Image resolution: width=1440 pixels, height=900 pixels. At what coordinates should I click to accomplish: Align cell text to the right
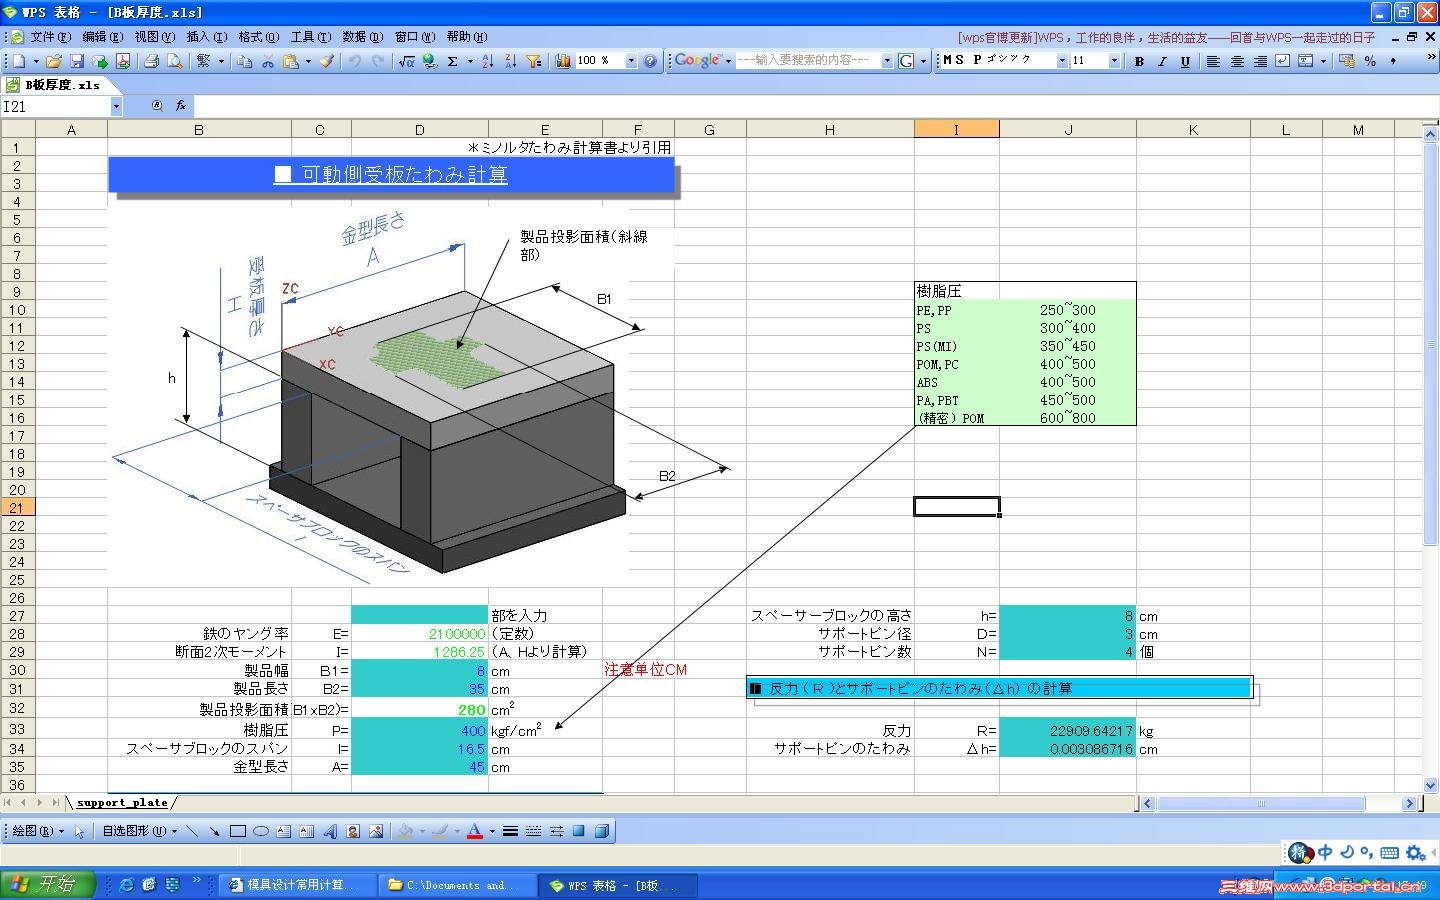[x=1260, y=61]
